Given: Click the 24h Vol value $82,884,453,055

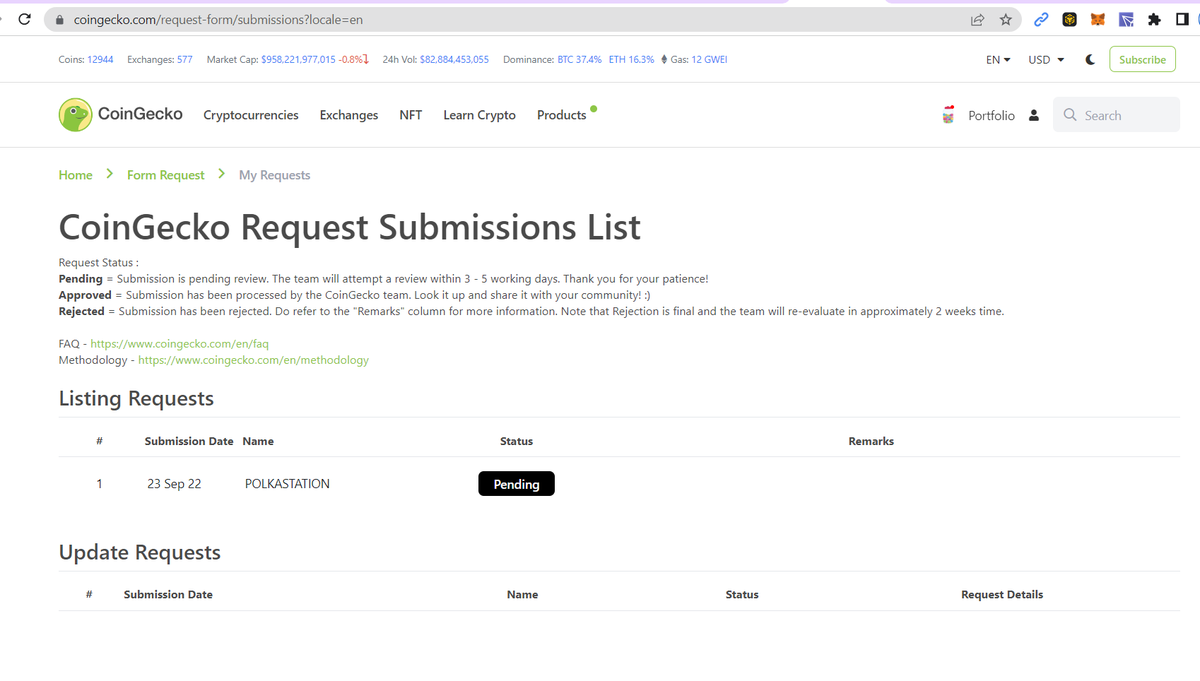Looking at the screenshot, I should [454, 60].
